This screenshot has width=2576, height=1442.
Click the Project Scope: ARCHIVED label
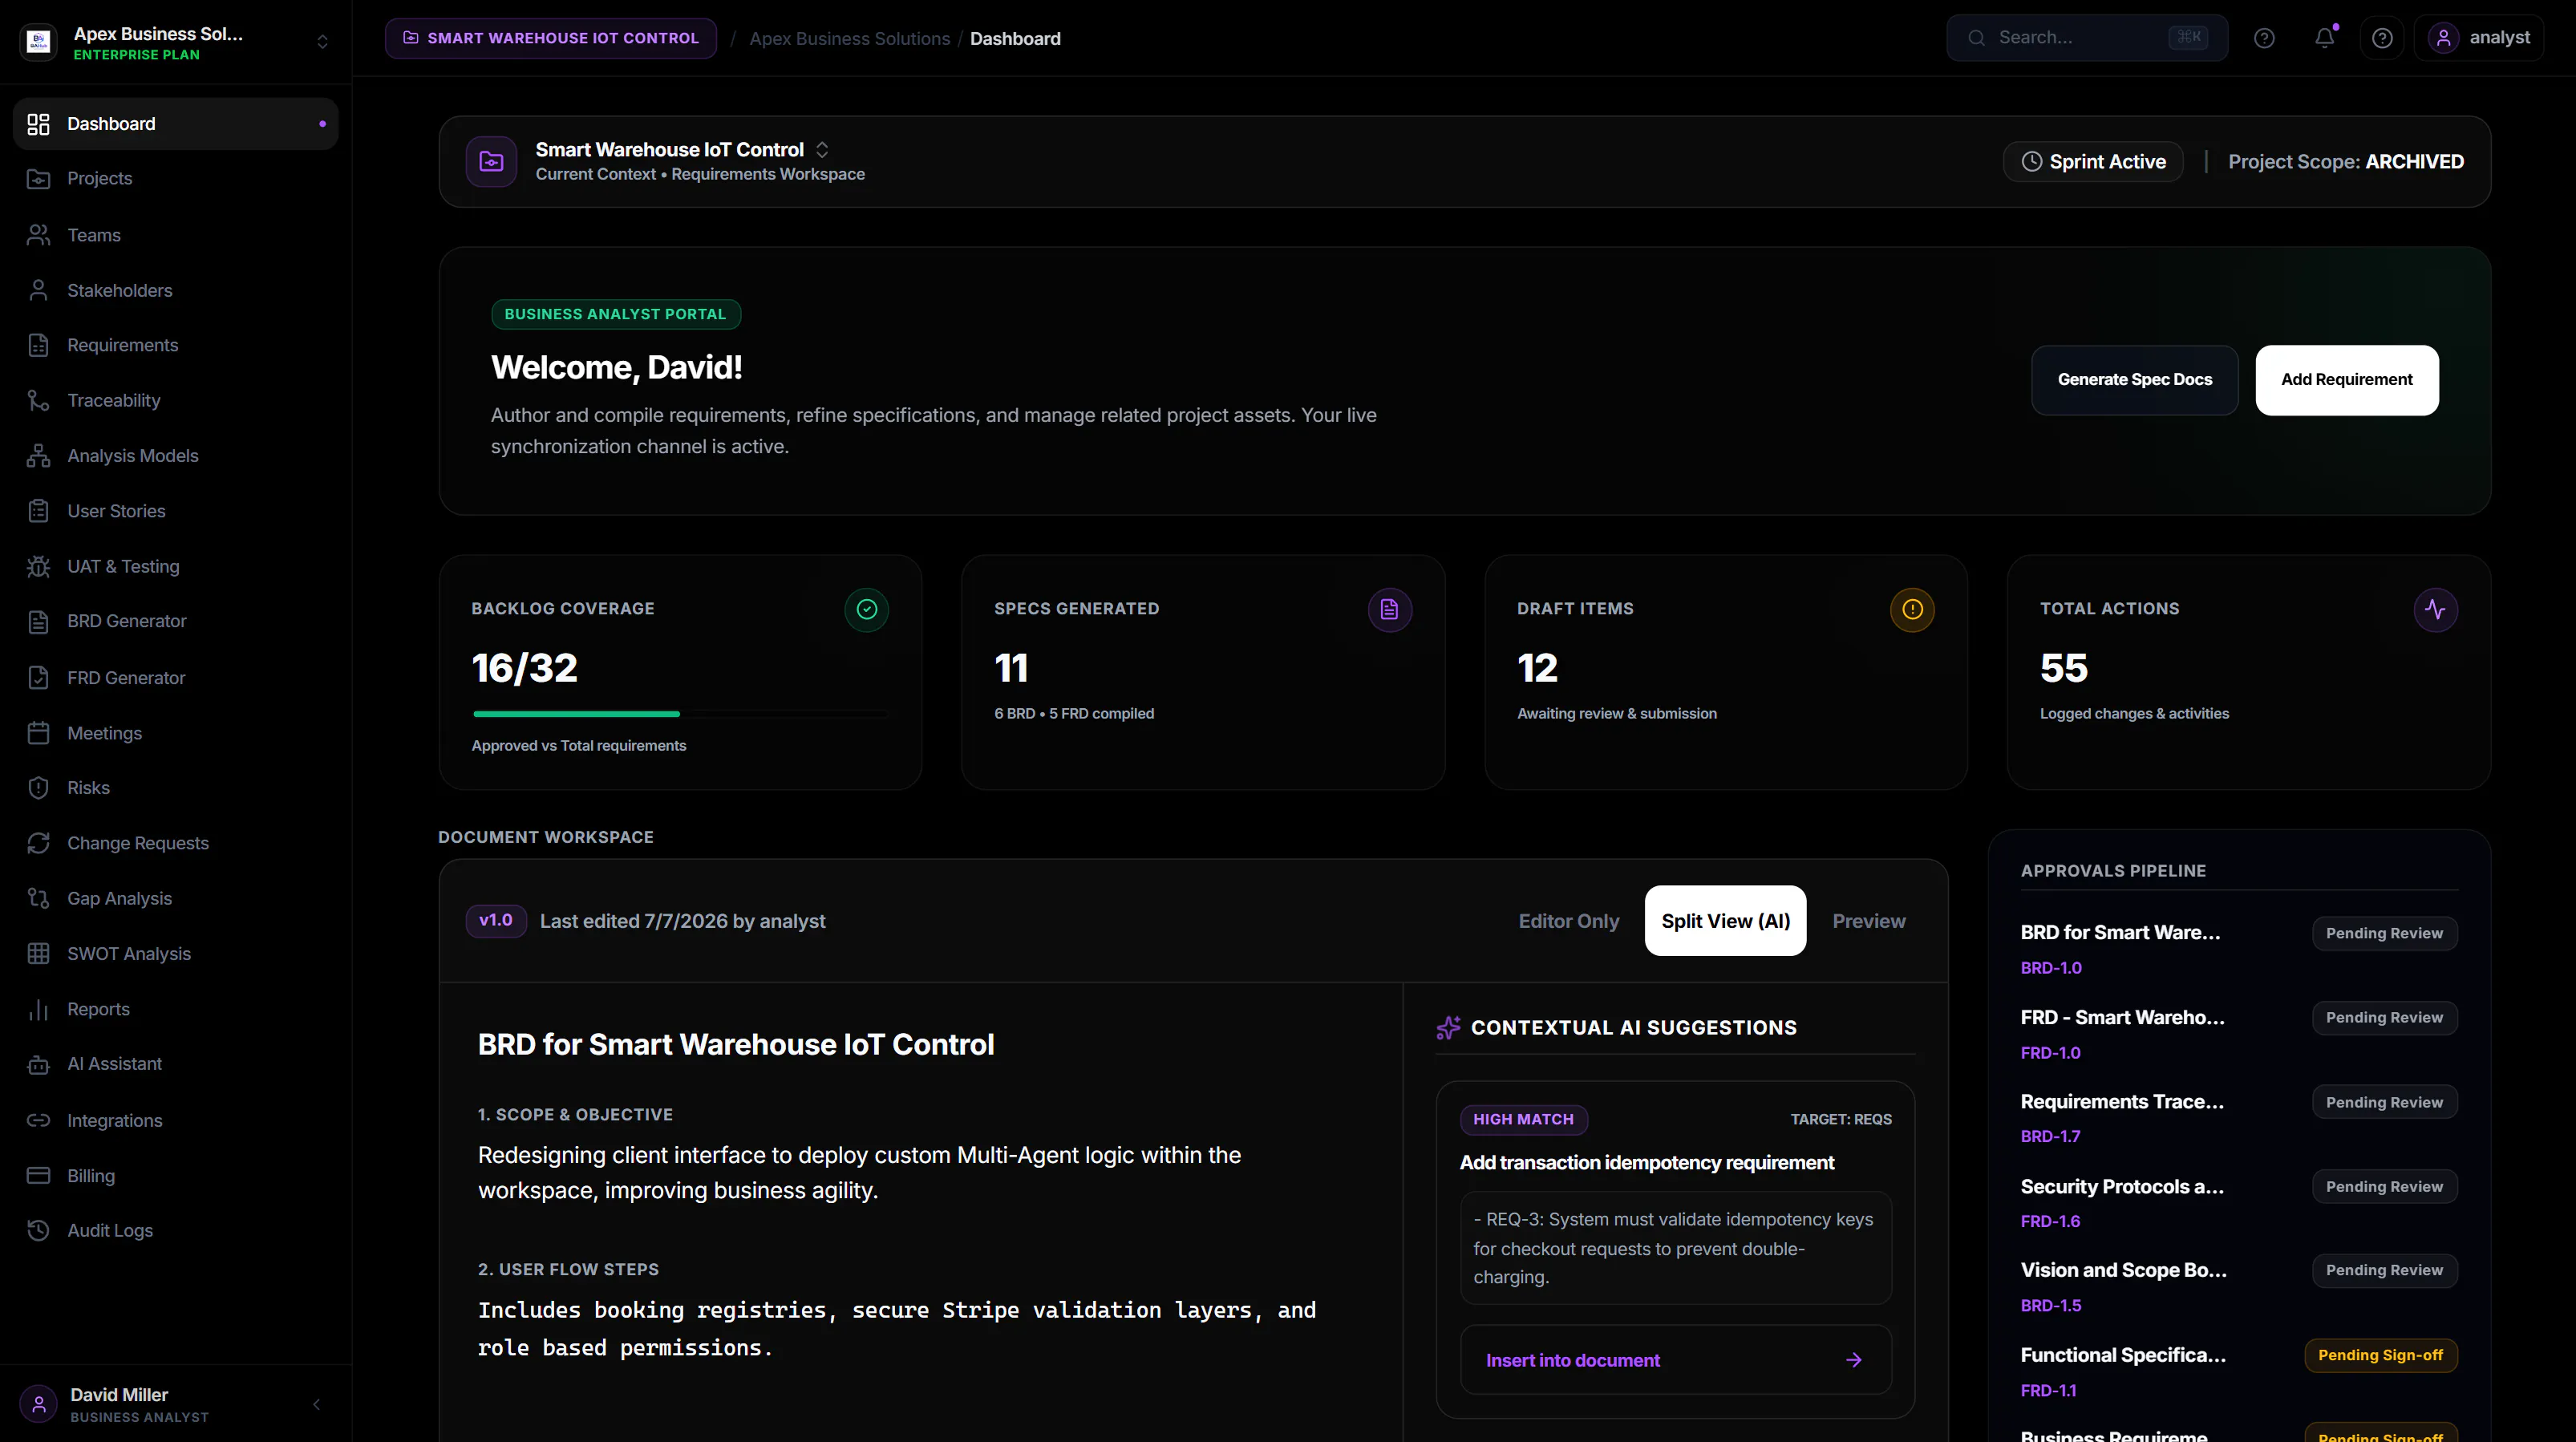tap(2345, 161)
